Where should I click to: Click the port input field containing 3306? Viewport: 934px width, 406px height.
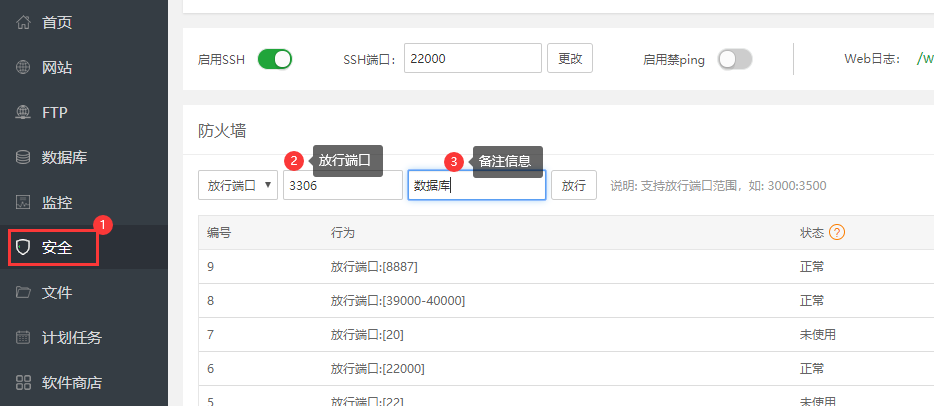pyautogui.click(x=342, y=185)
